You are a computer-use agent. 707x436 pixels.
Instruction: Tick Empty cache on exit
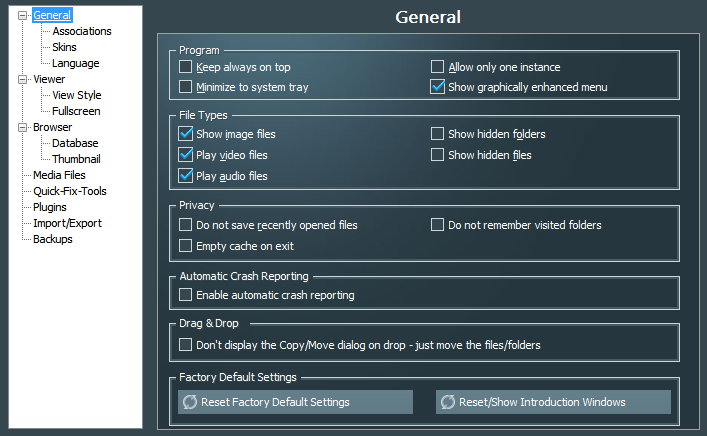(x=185, y=245)
